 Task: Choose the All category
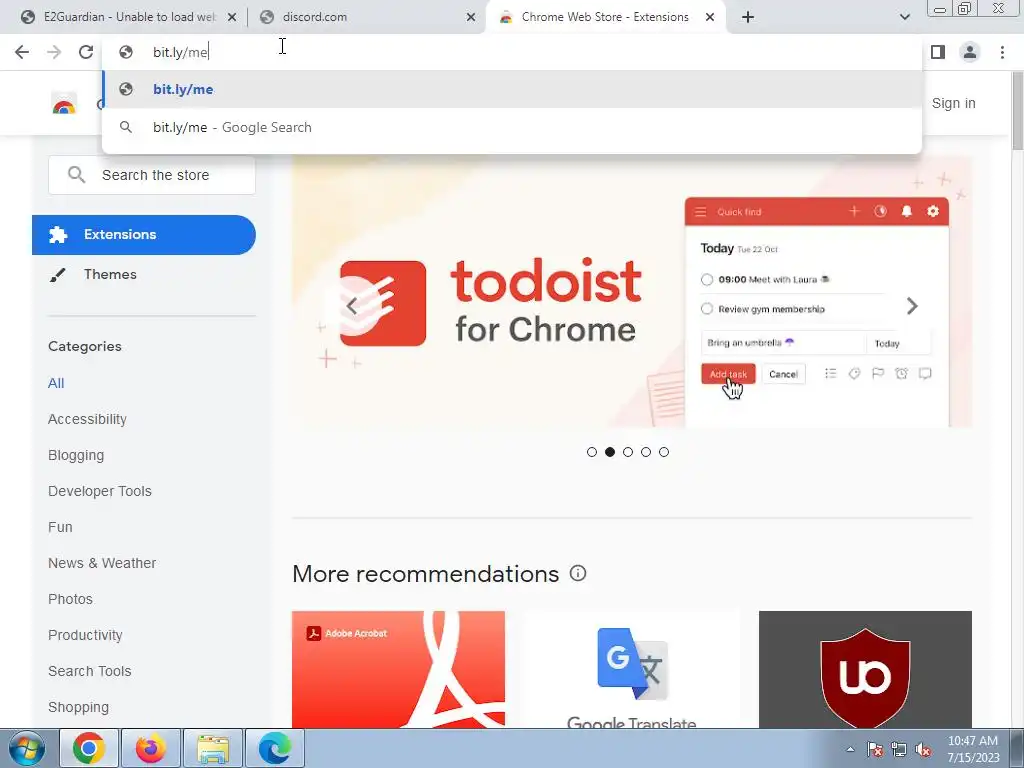(56, 383)
